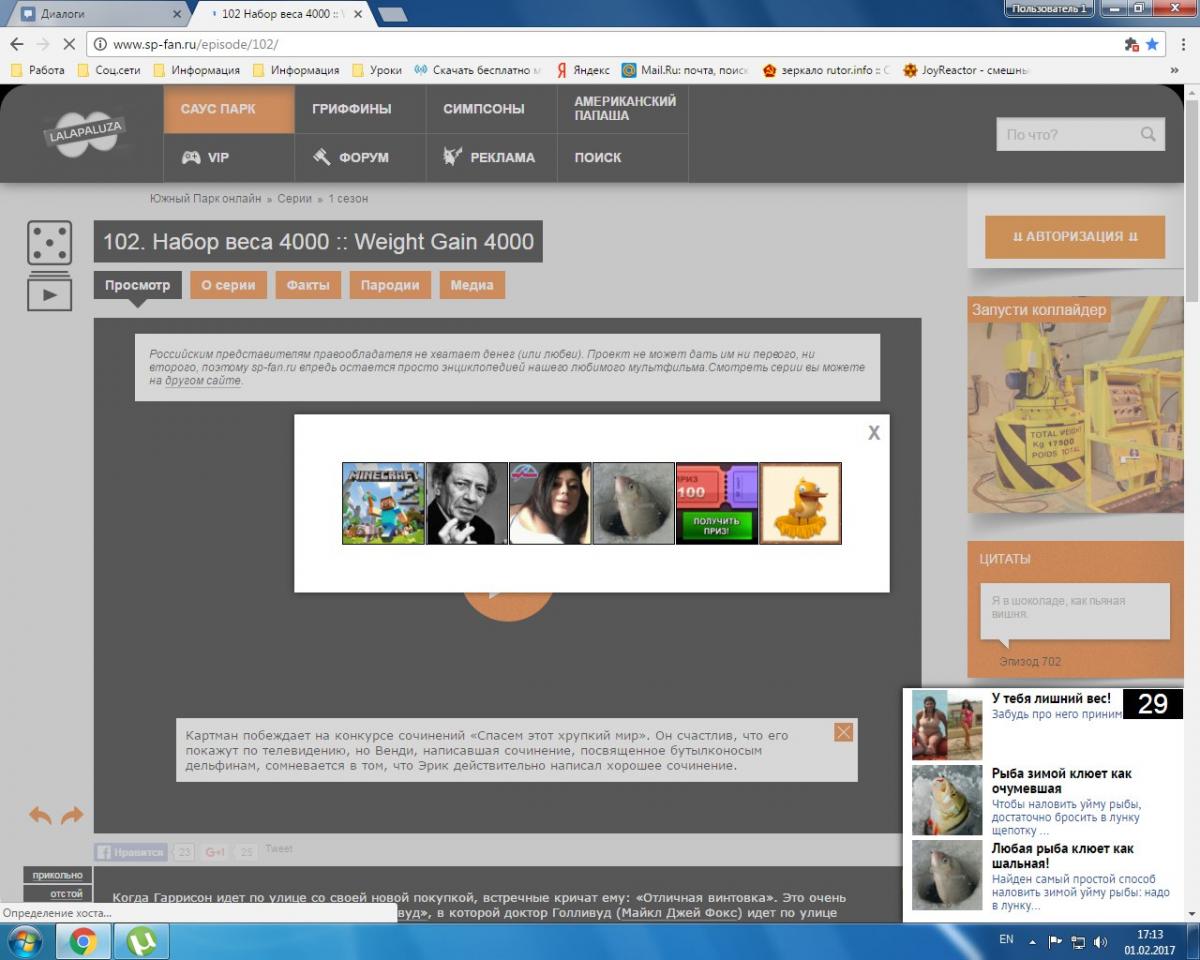Click the Facebook 'Нравится' like button
The height and width of the screenshot is (960, 1200).
131,852
